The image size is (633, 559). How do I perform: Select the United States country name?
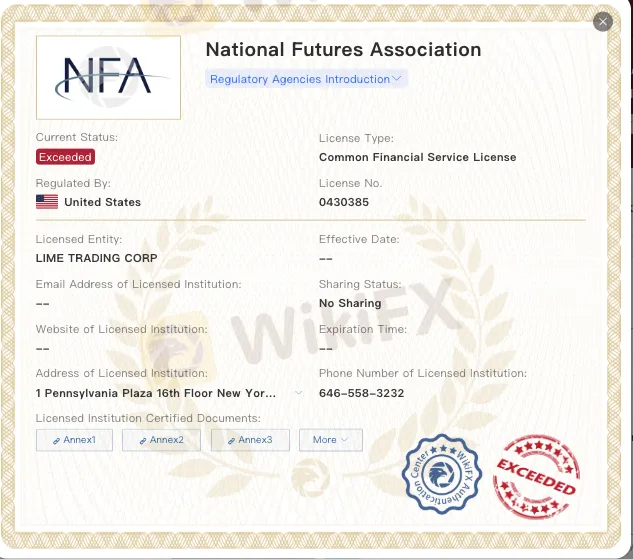pos(103,202)
